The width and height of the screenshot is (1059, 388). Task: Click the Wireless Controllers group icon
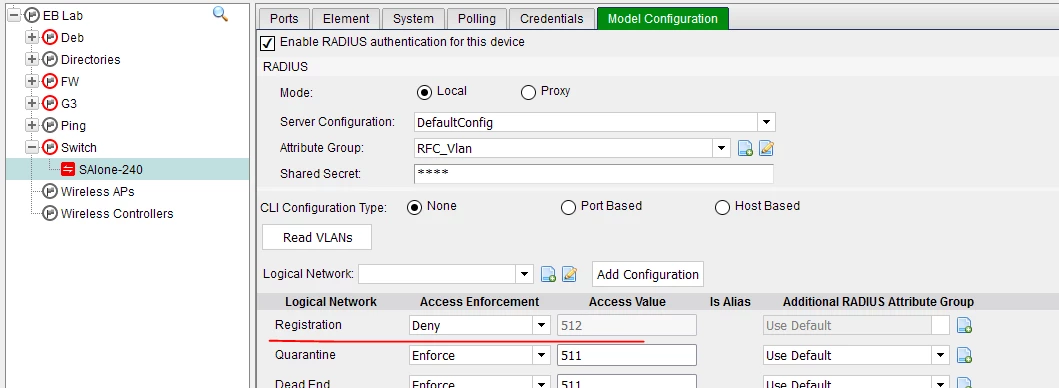(50, 214)
